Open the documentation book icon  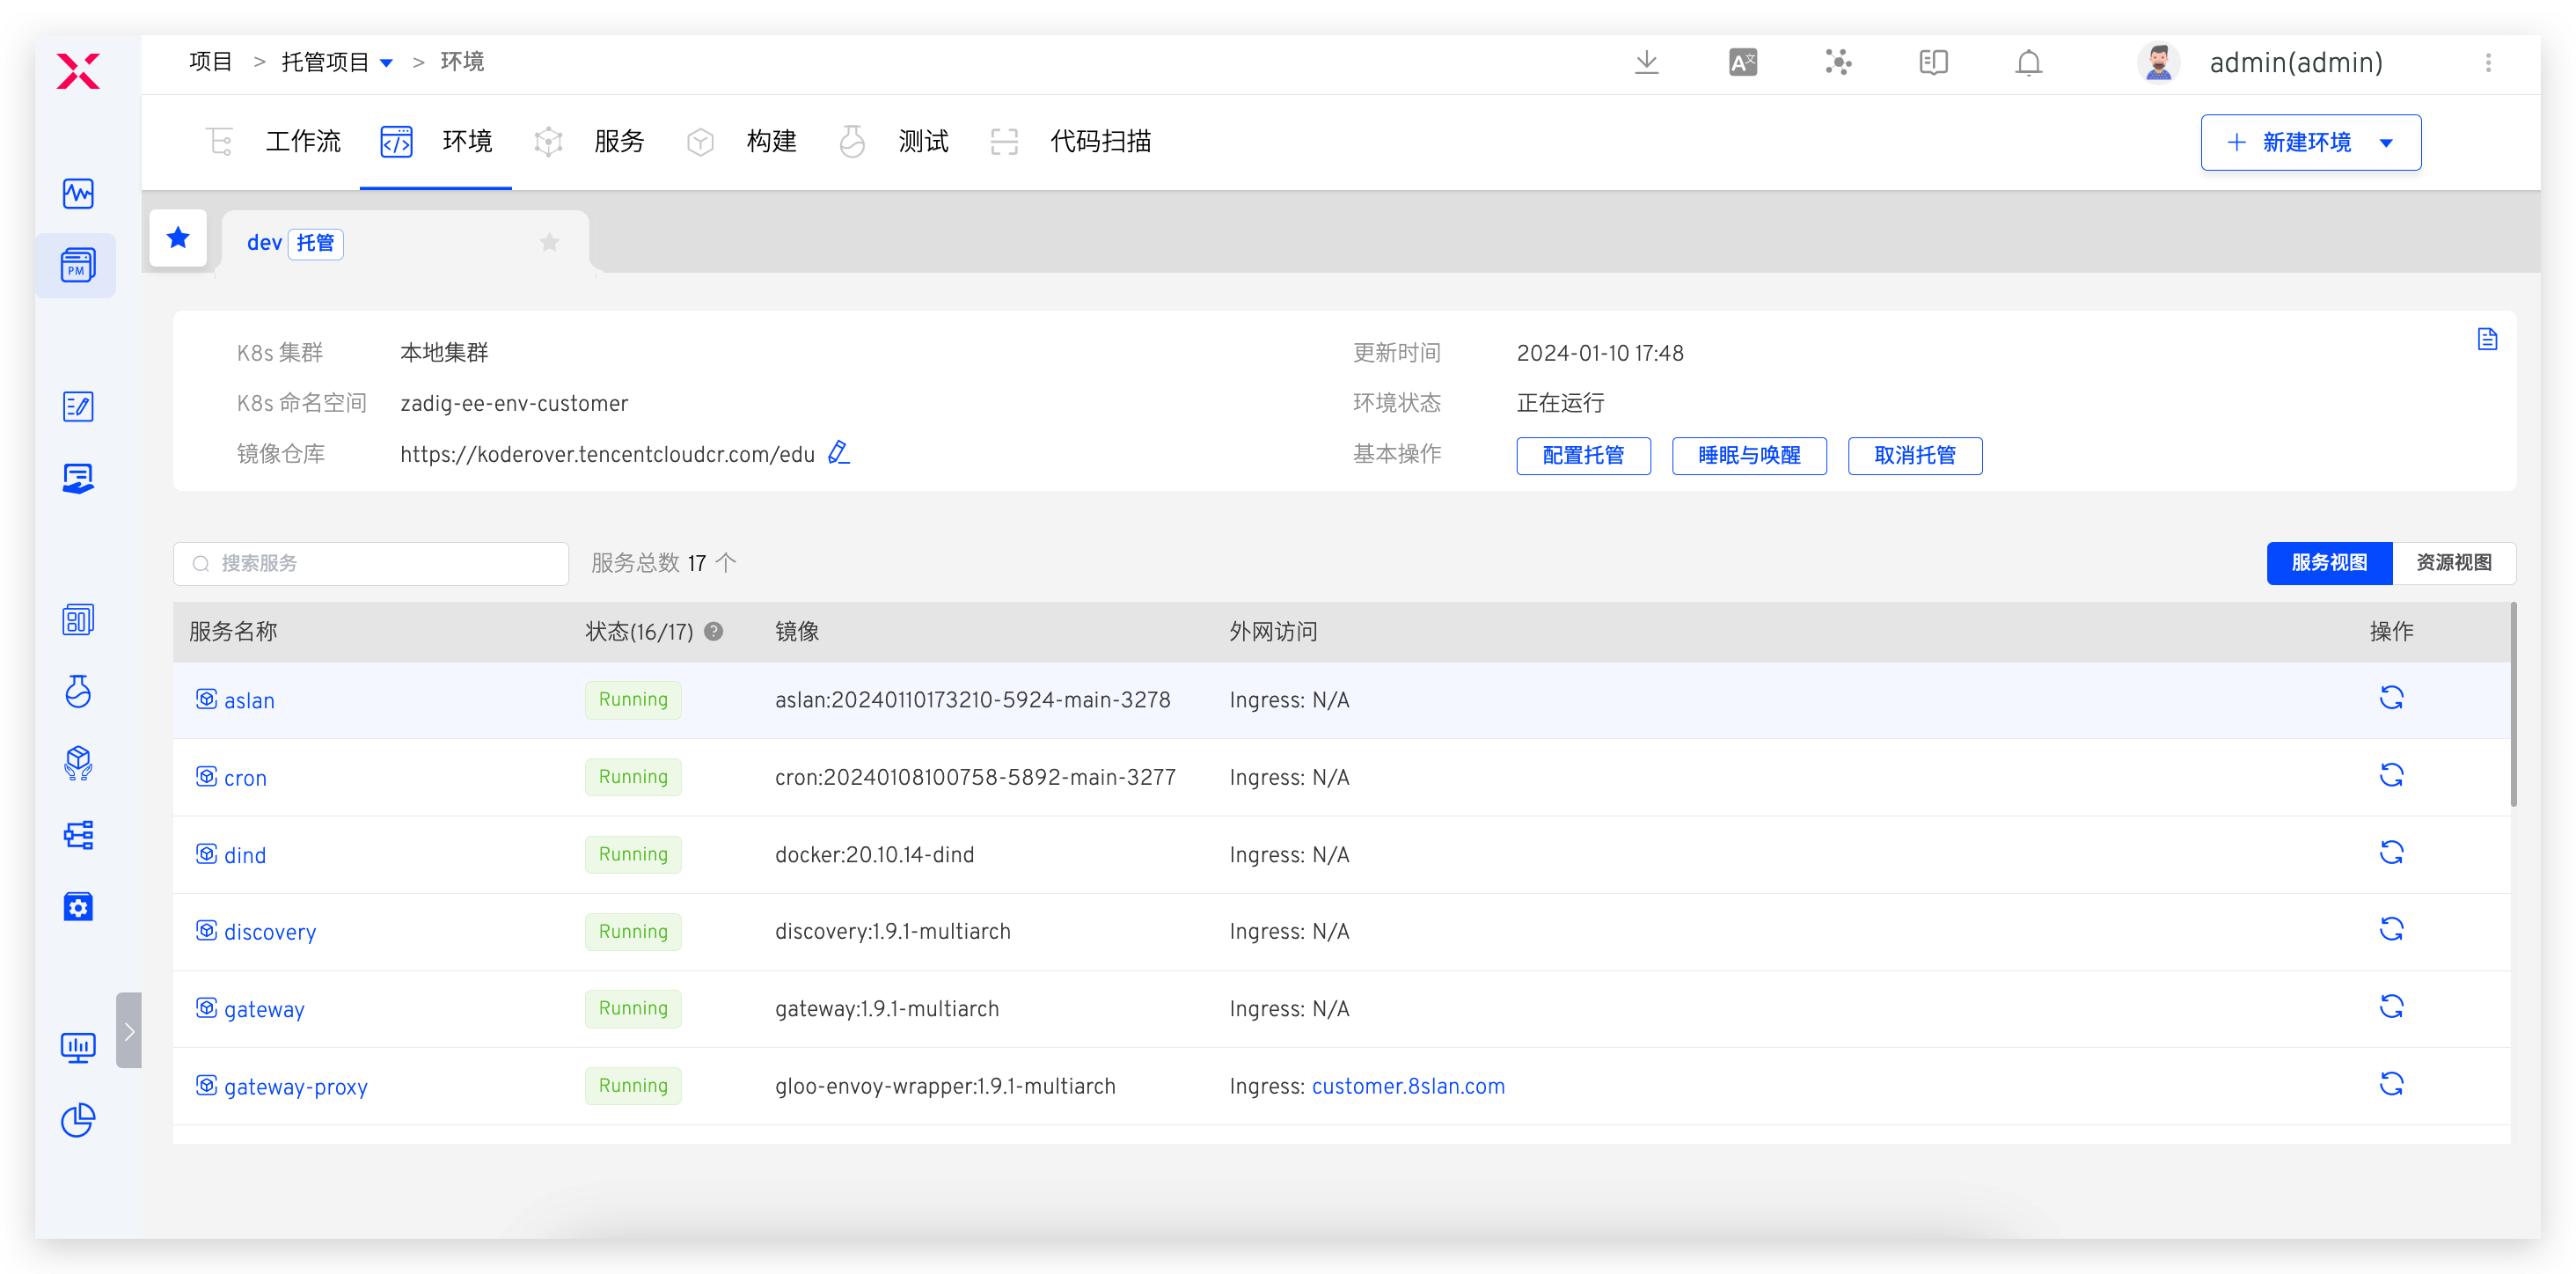[x=1933, y=62]
